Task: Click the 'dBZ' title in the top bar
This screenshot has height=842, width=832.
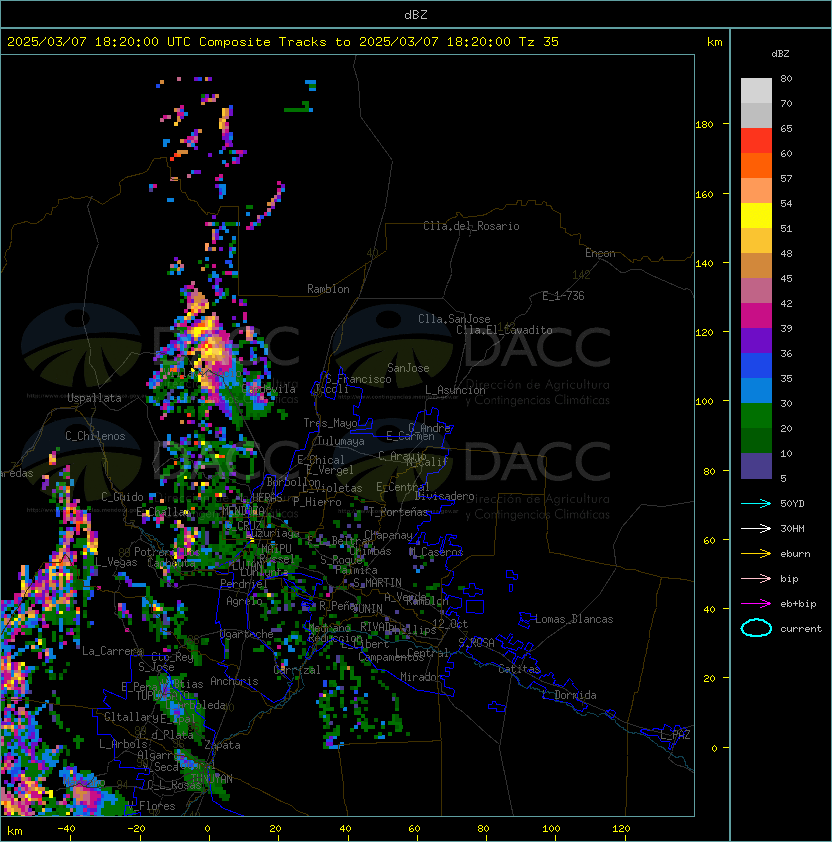Action: pyautogui.click(x=416, y=14)
